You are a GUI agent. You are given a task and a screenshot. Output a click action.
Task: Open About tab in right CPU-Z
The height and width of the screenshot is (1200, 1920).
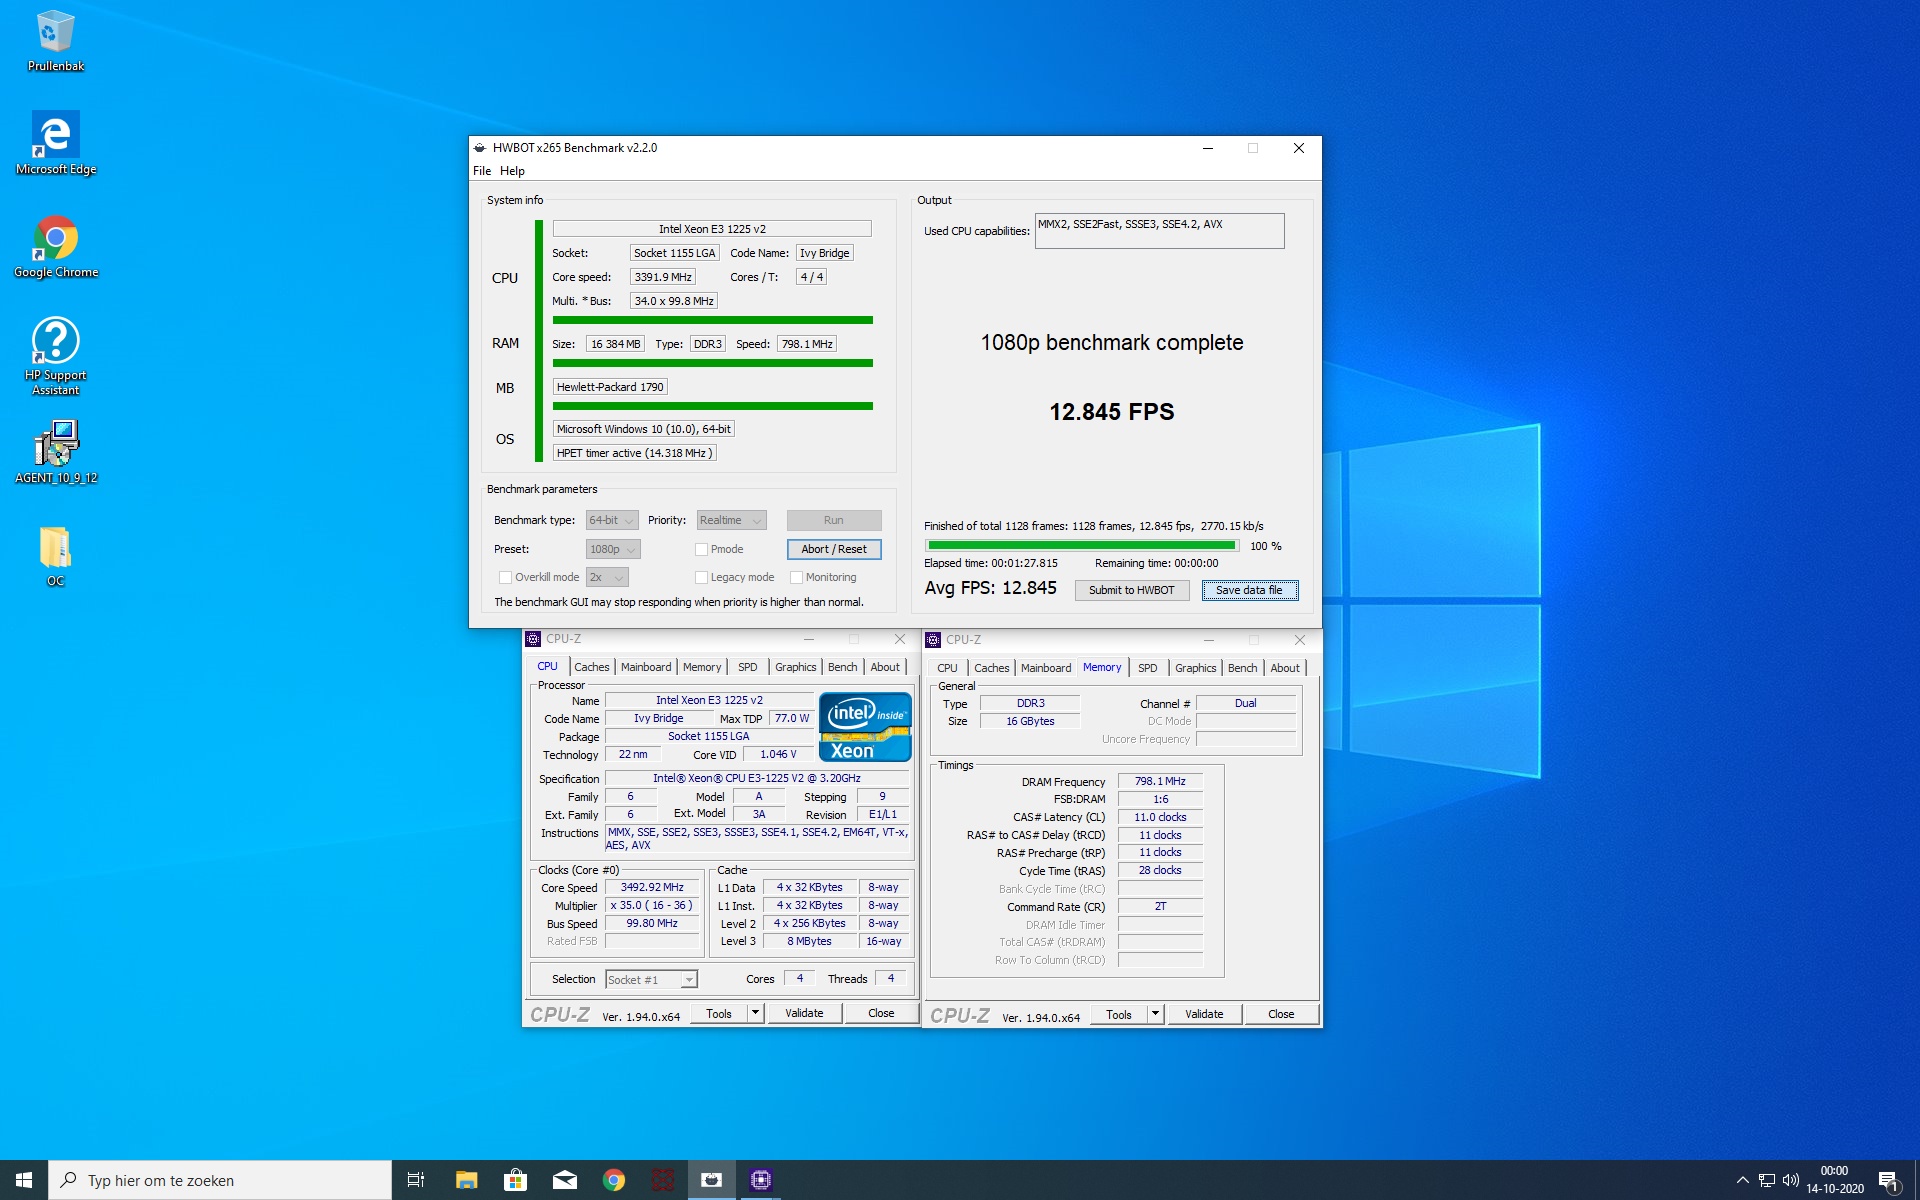pyautogui.click(x=1286, y=668)
